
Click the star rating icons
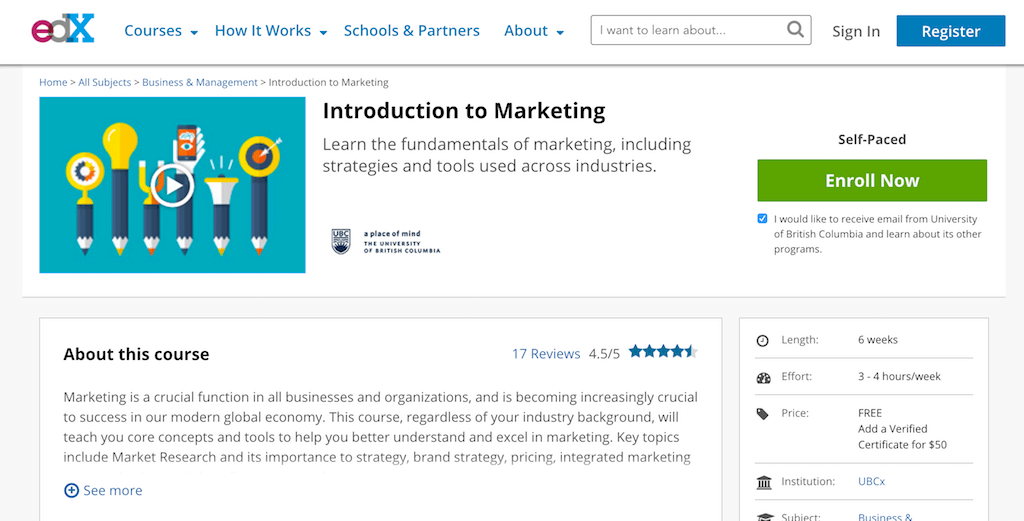pos(663,352)
